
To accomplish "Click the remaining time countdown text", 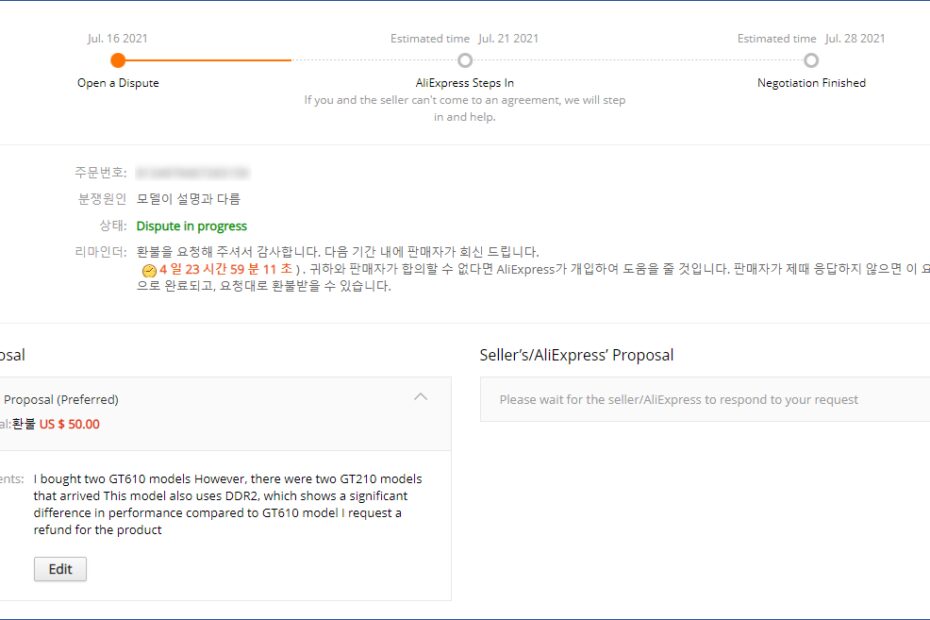I will click(226, 269).
